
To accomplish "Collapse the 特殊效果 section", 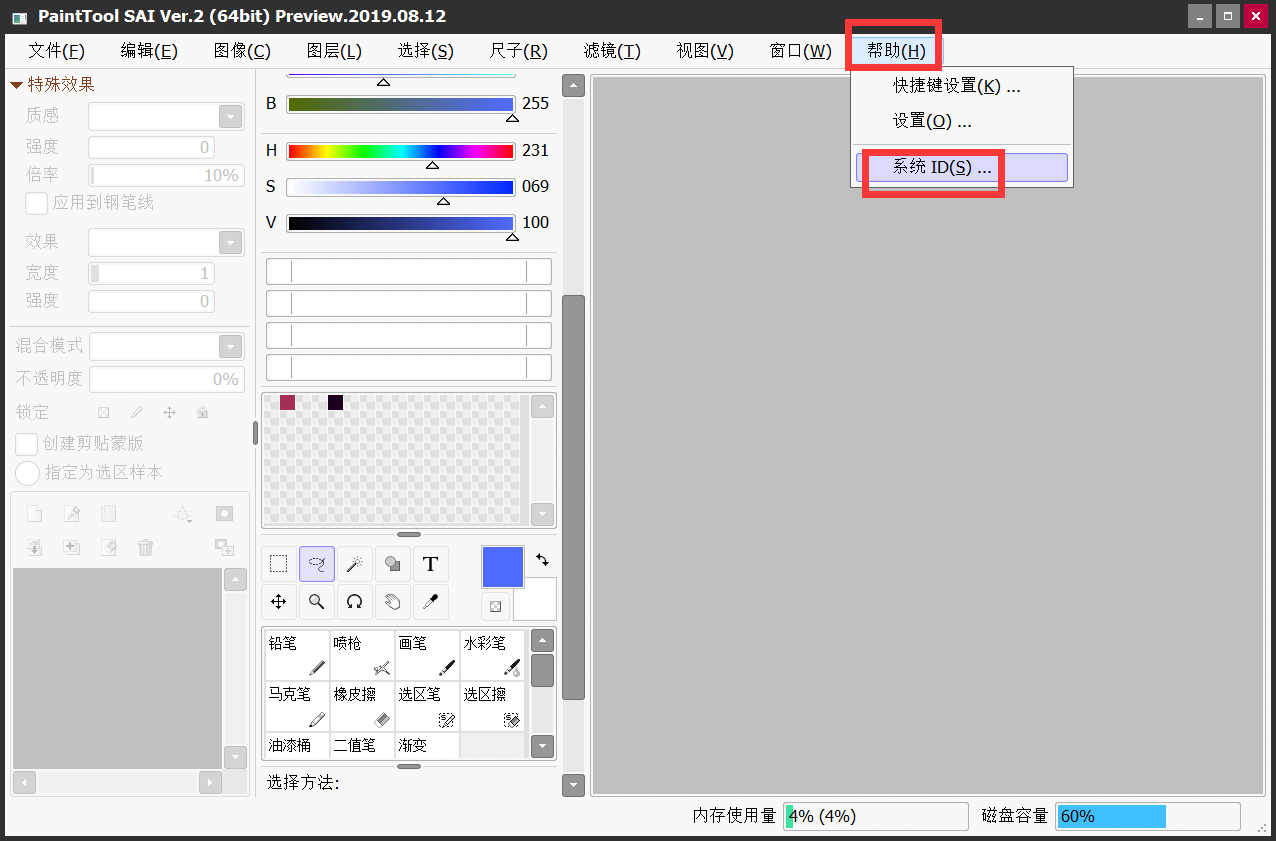I will click(16, 85).
